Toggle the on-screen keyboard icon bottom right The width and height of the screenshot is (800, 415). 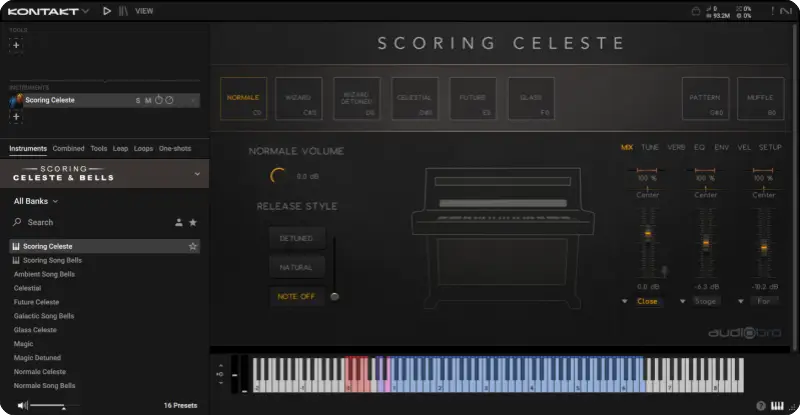(777, 406)
